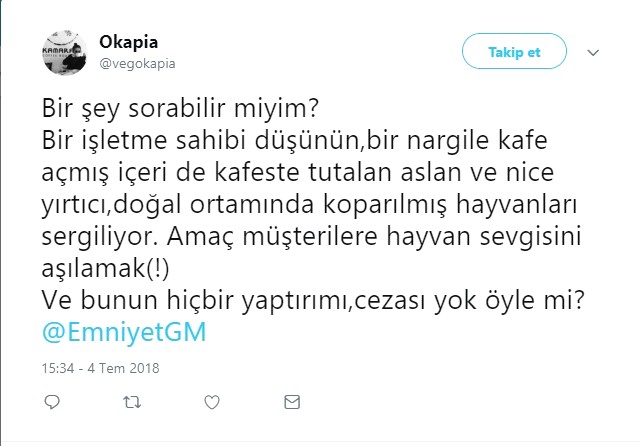640x446 pixels.
Task: Retweet this tweet using the retweet icon
Action: pos(132,402)
